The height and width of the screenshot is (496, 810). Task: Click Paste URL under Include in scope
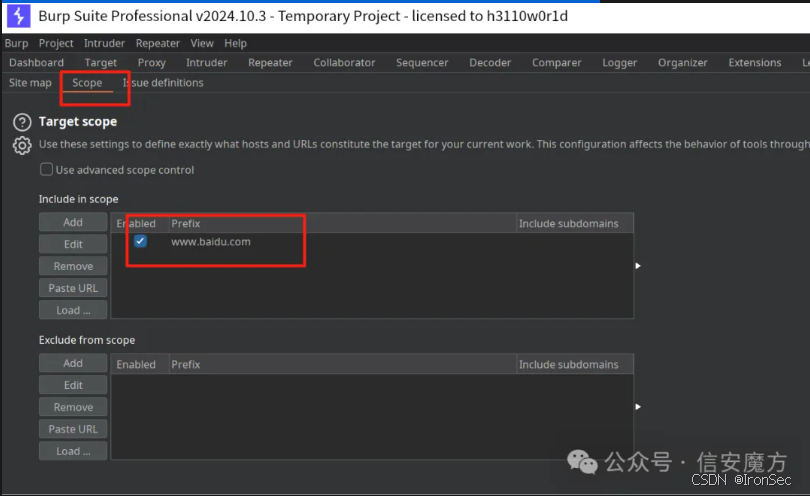(x=73, y=288)
